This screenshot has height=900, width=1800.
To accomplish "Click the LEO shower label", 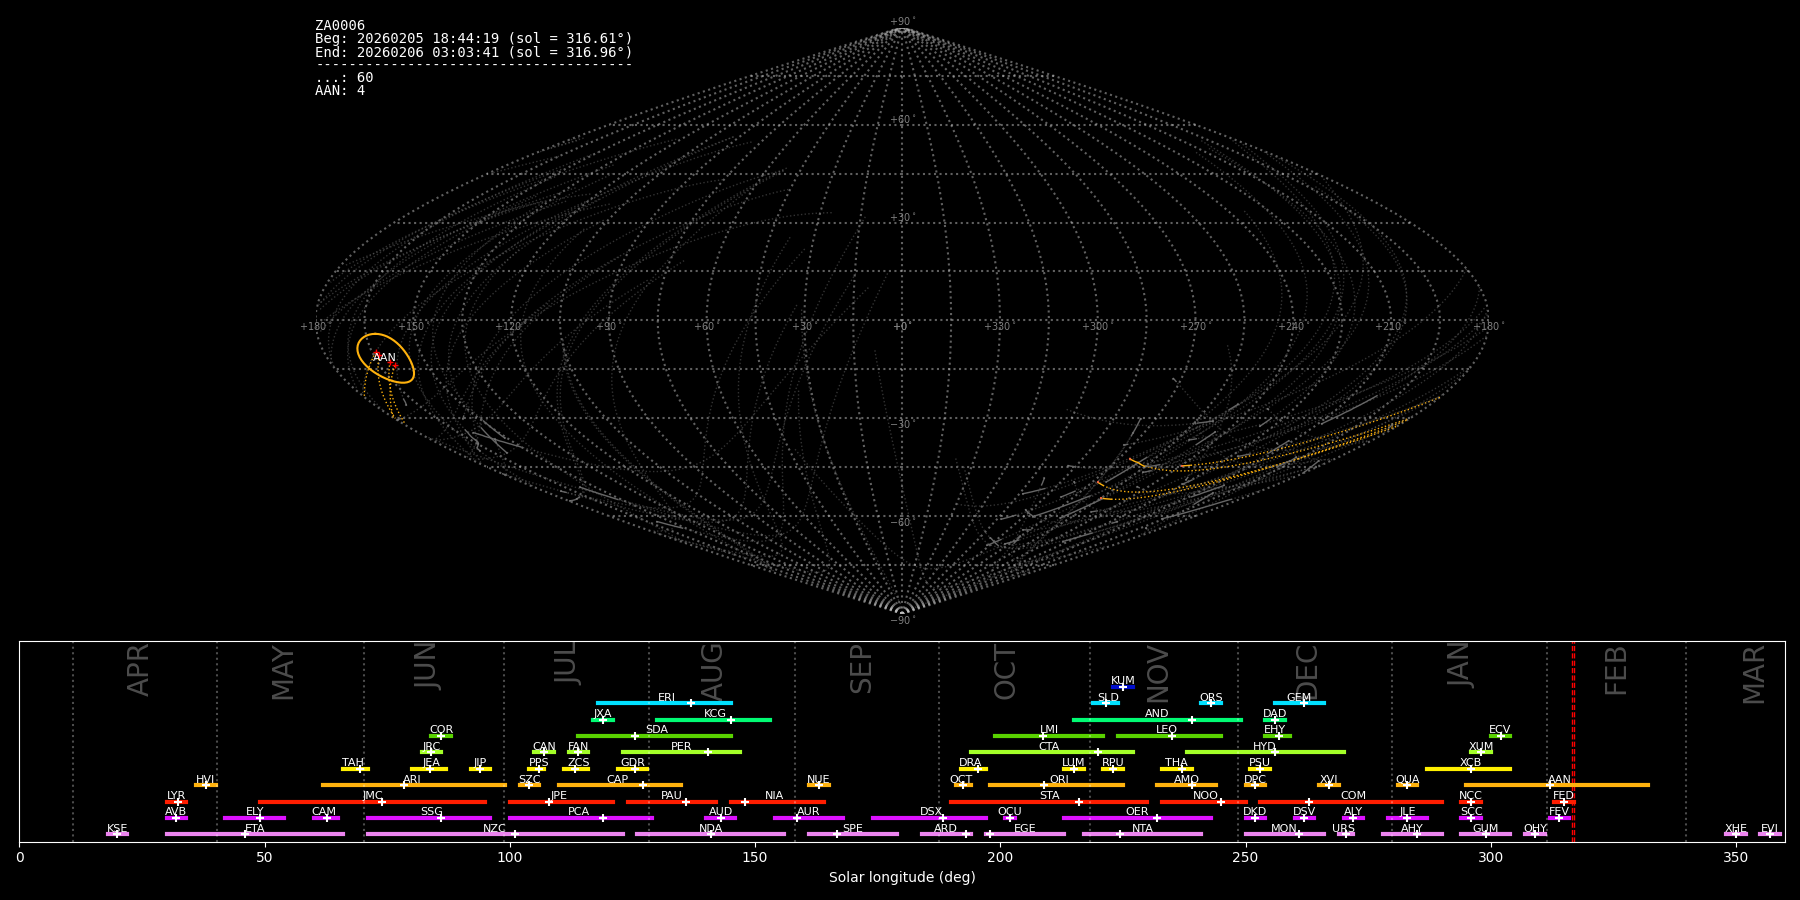I will (x=1167, y=730).
